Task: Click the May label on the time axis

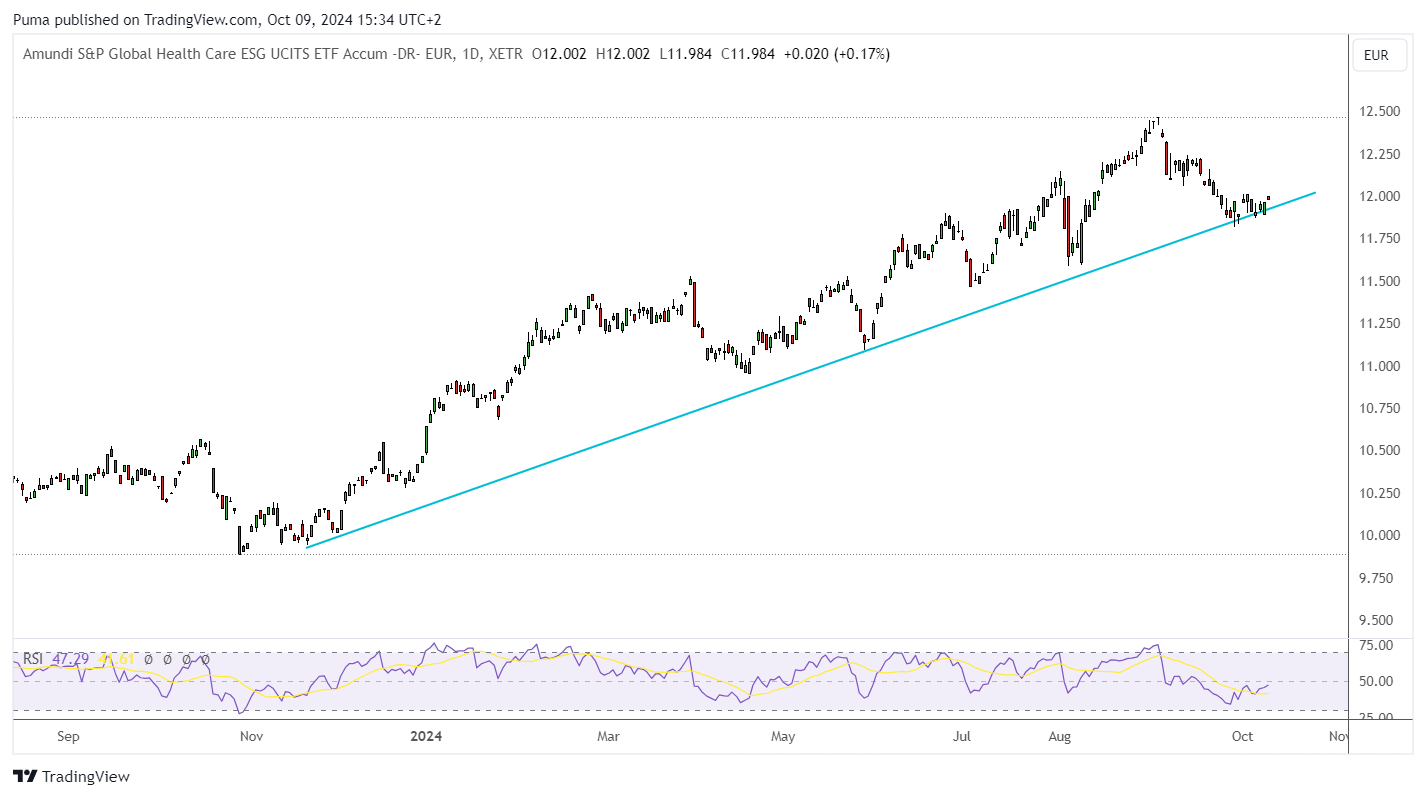Action: click(783, 737)
